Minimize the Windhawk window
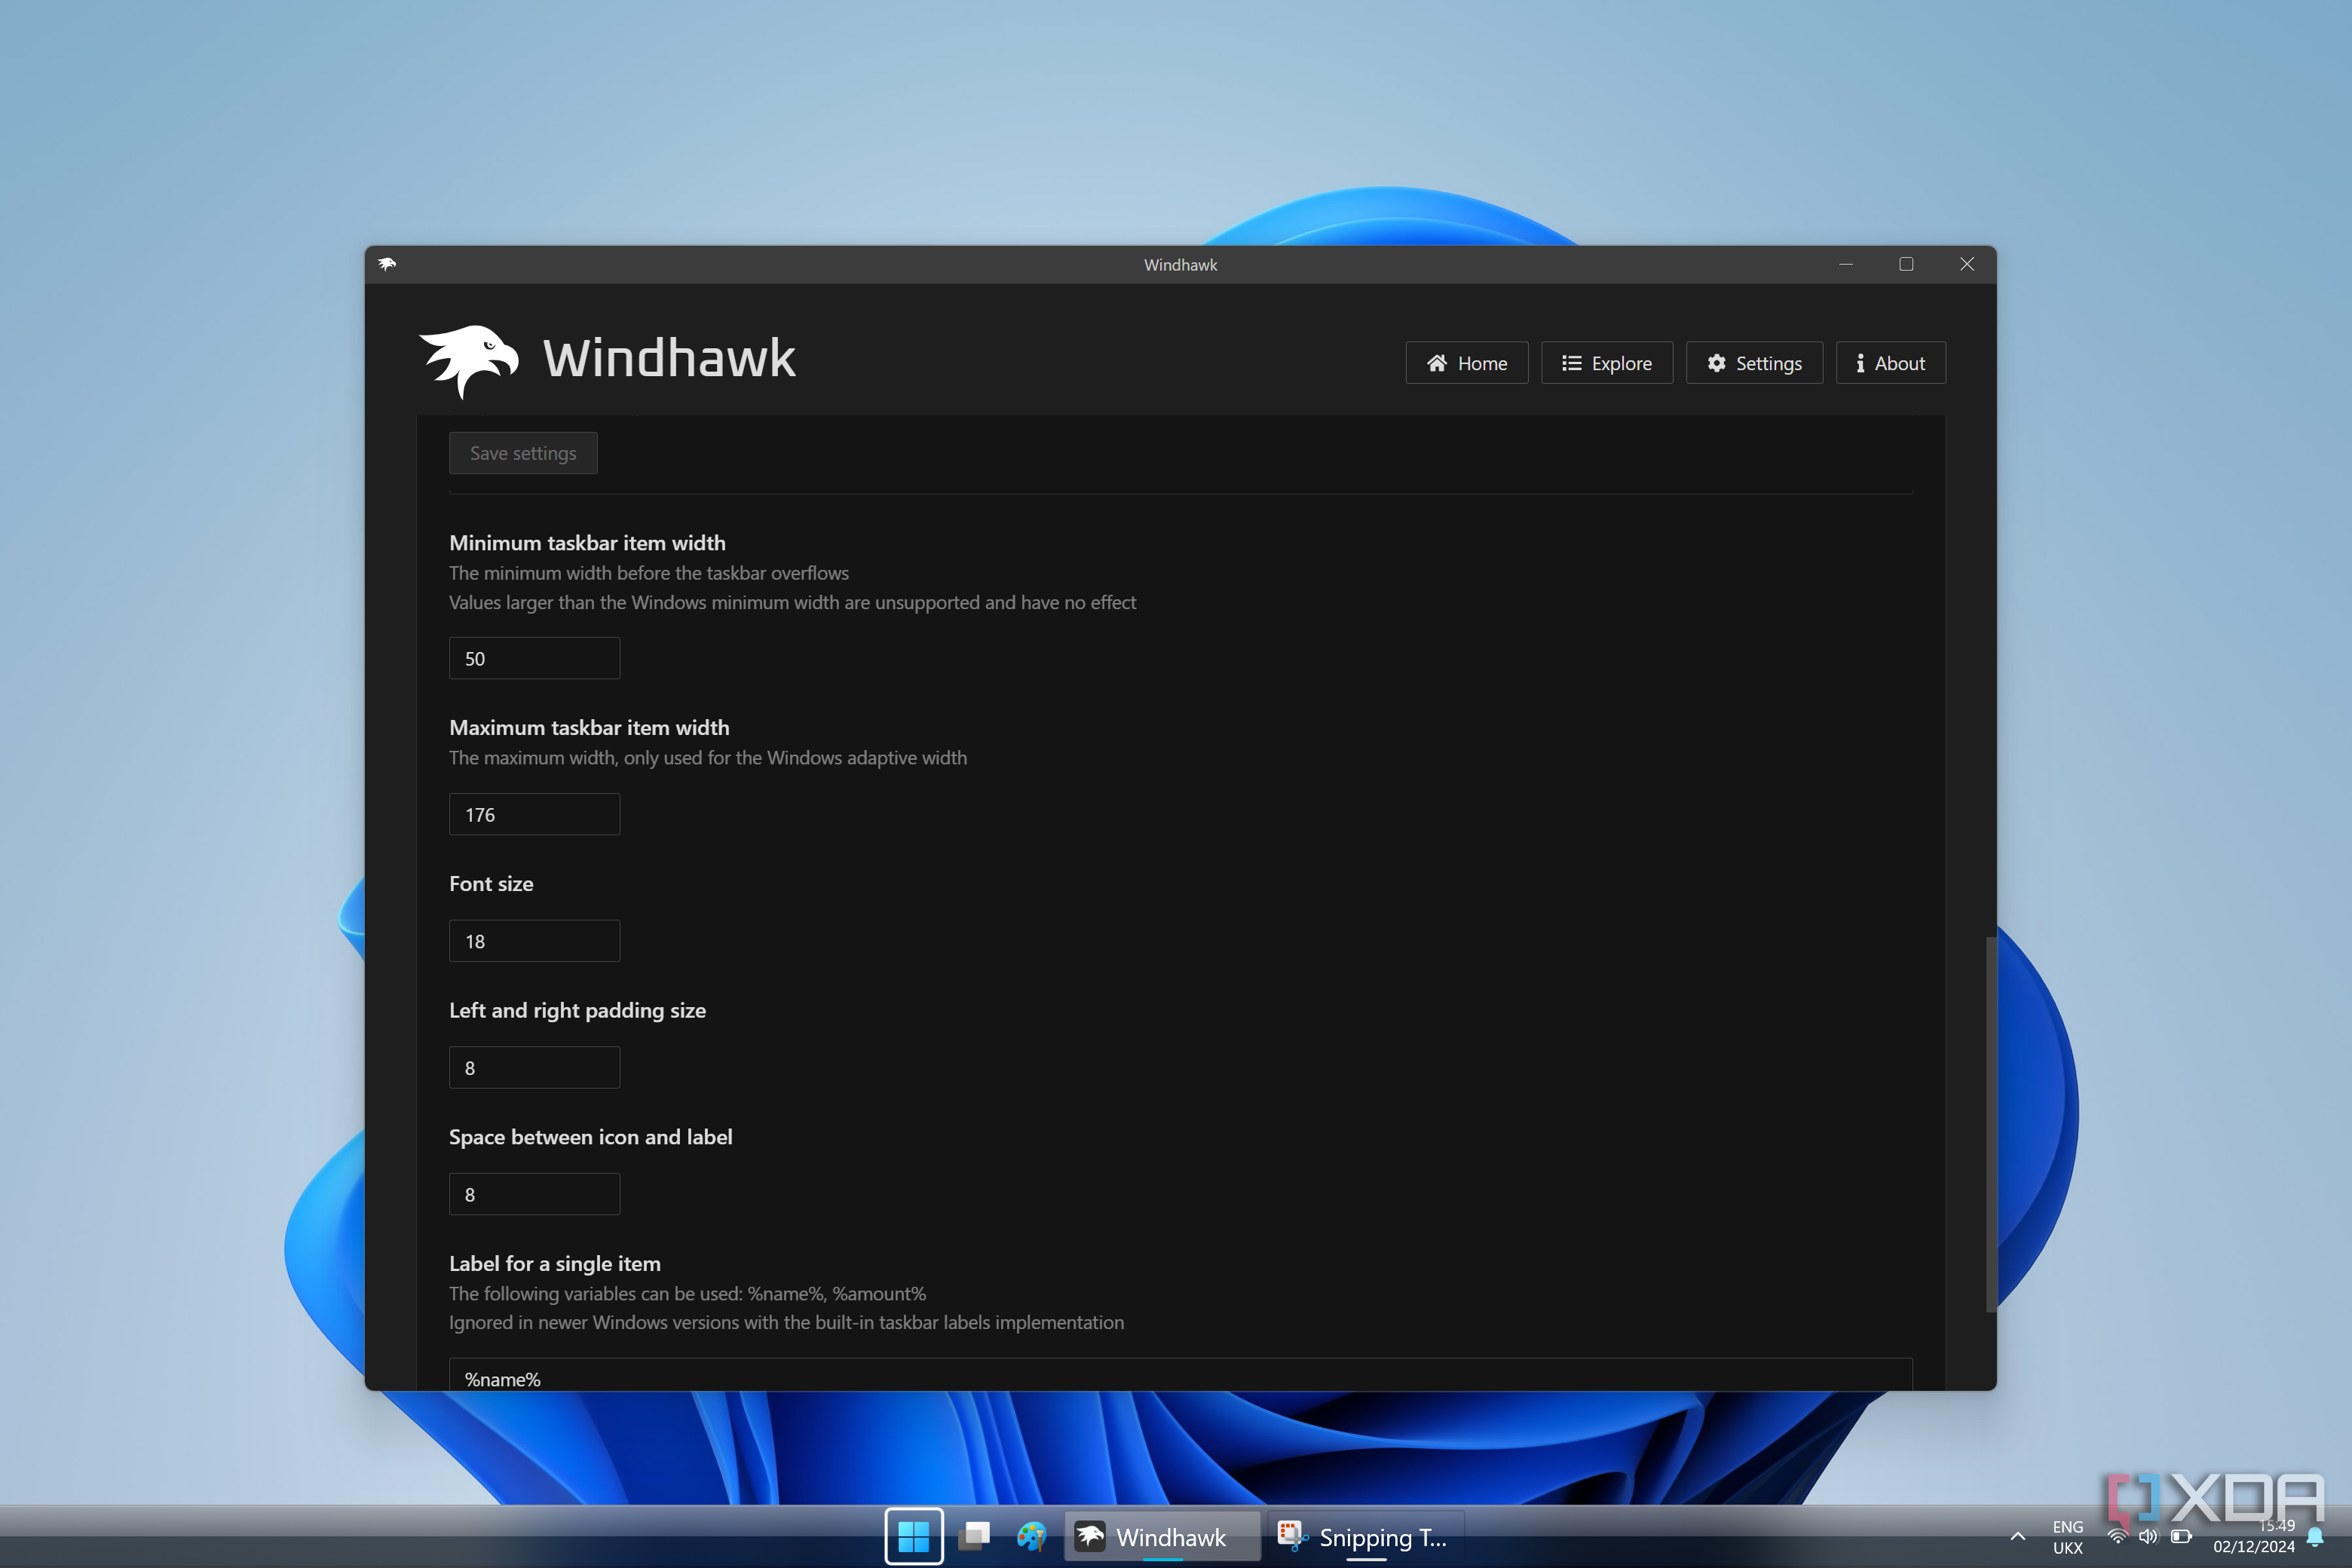Image resolution: width=2352 pixels, height=1568 pixels. [x=1846, y=264]
